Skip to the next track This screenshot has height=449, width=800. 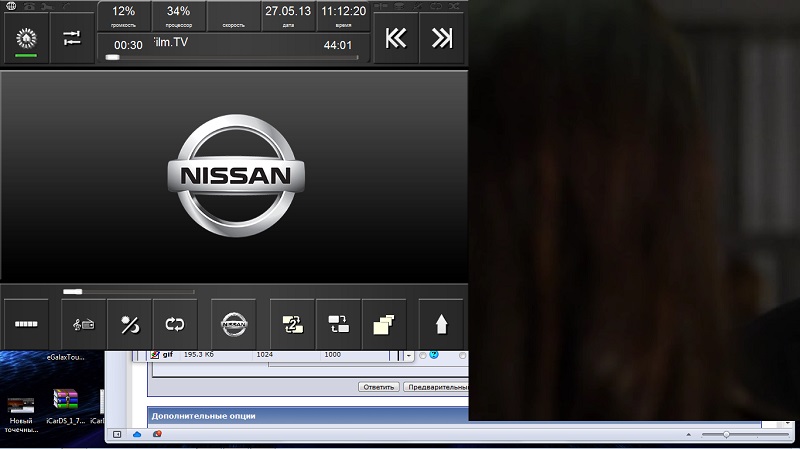tap(441, 38)
